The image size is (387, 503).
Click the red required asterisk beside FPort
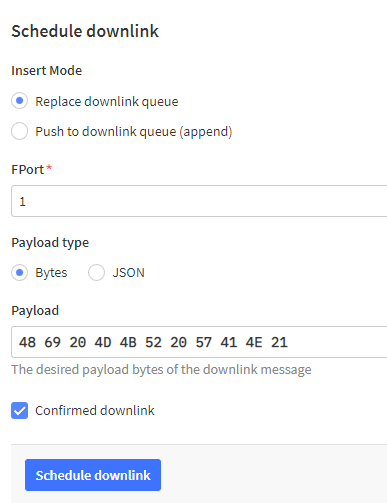(49, 167)
